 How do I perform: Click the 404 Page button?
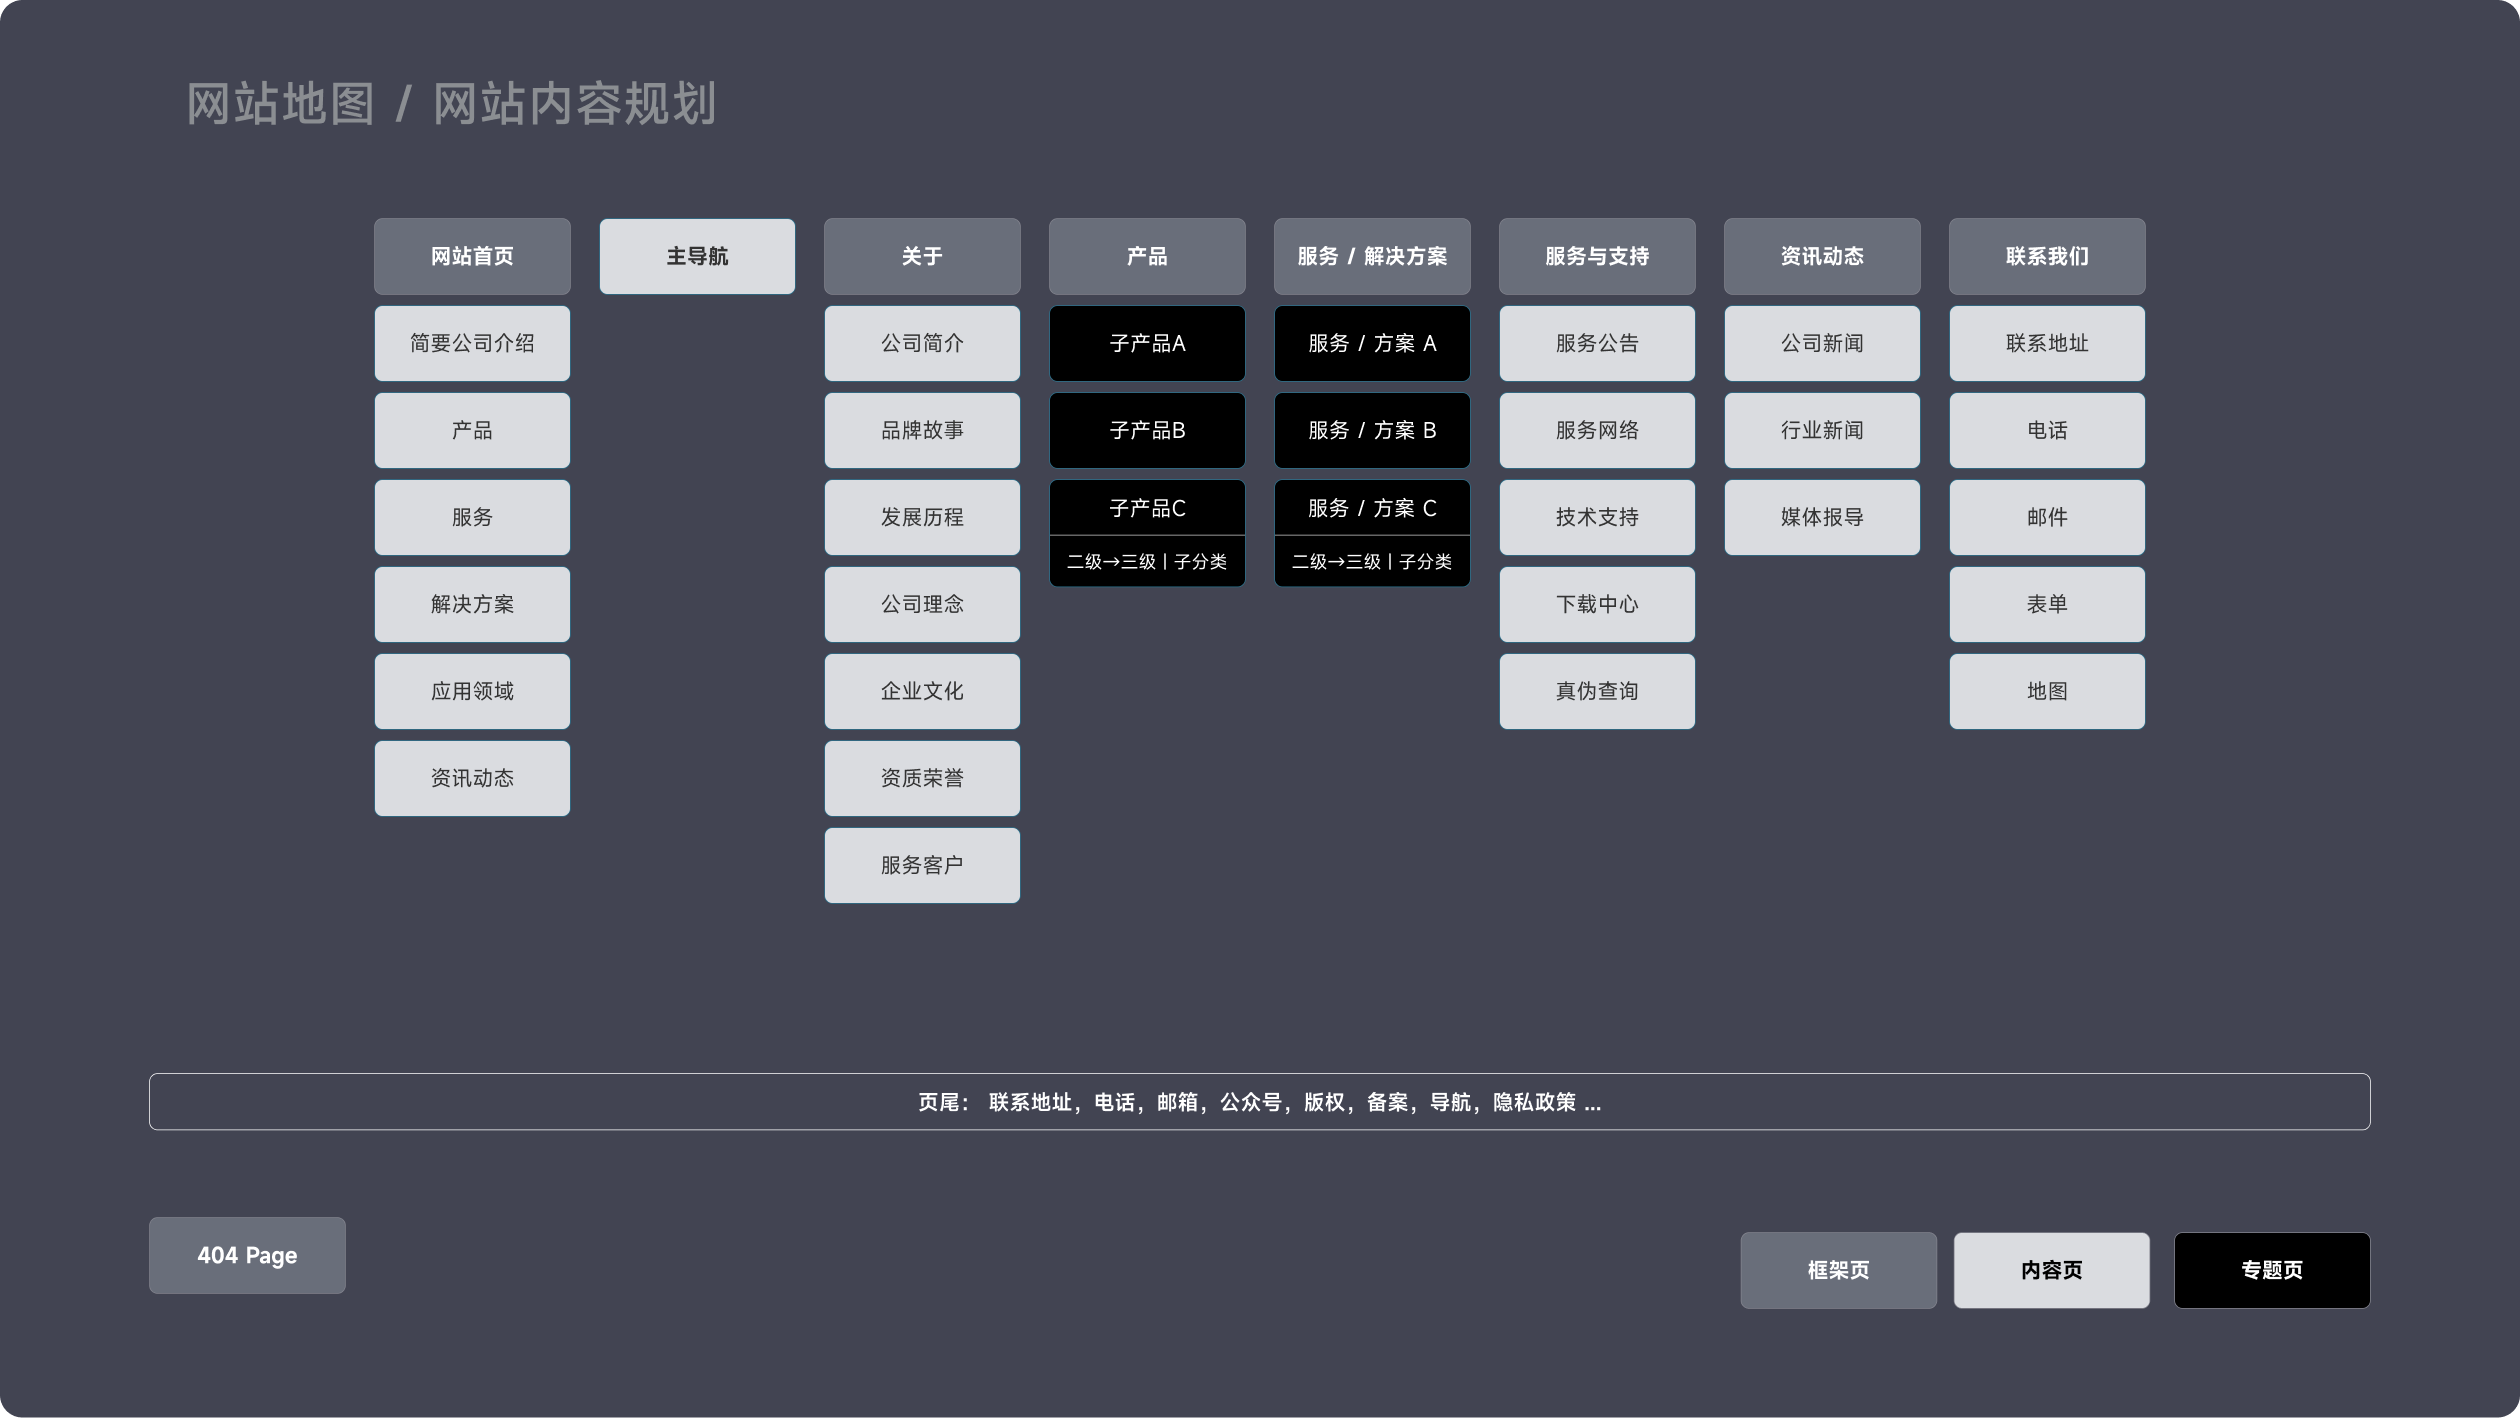click(x=247, y=1255)
